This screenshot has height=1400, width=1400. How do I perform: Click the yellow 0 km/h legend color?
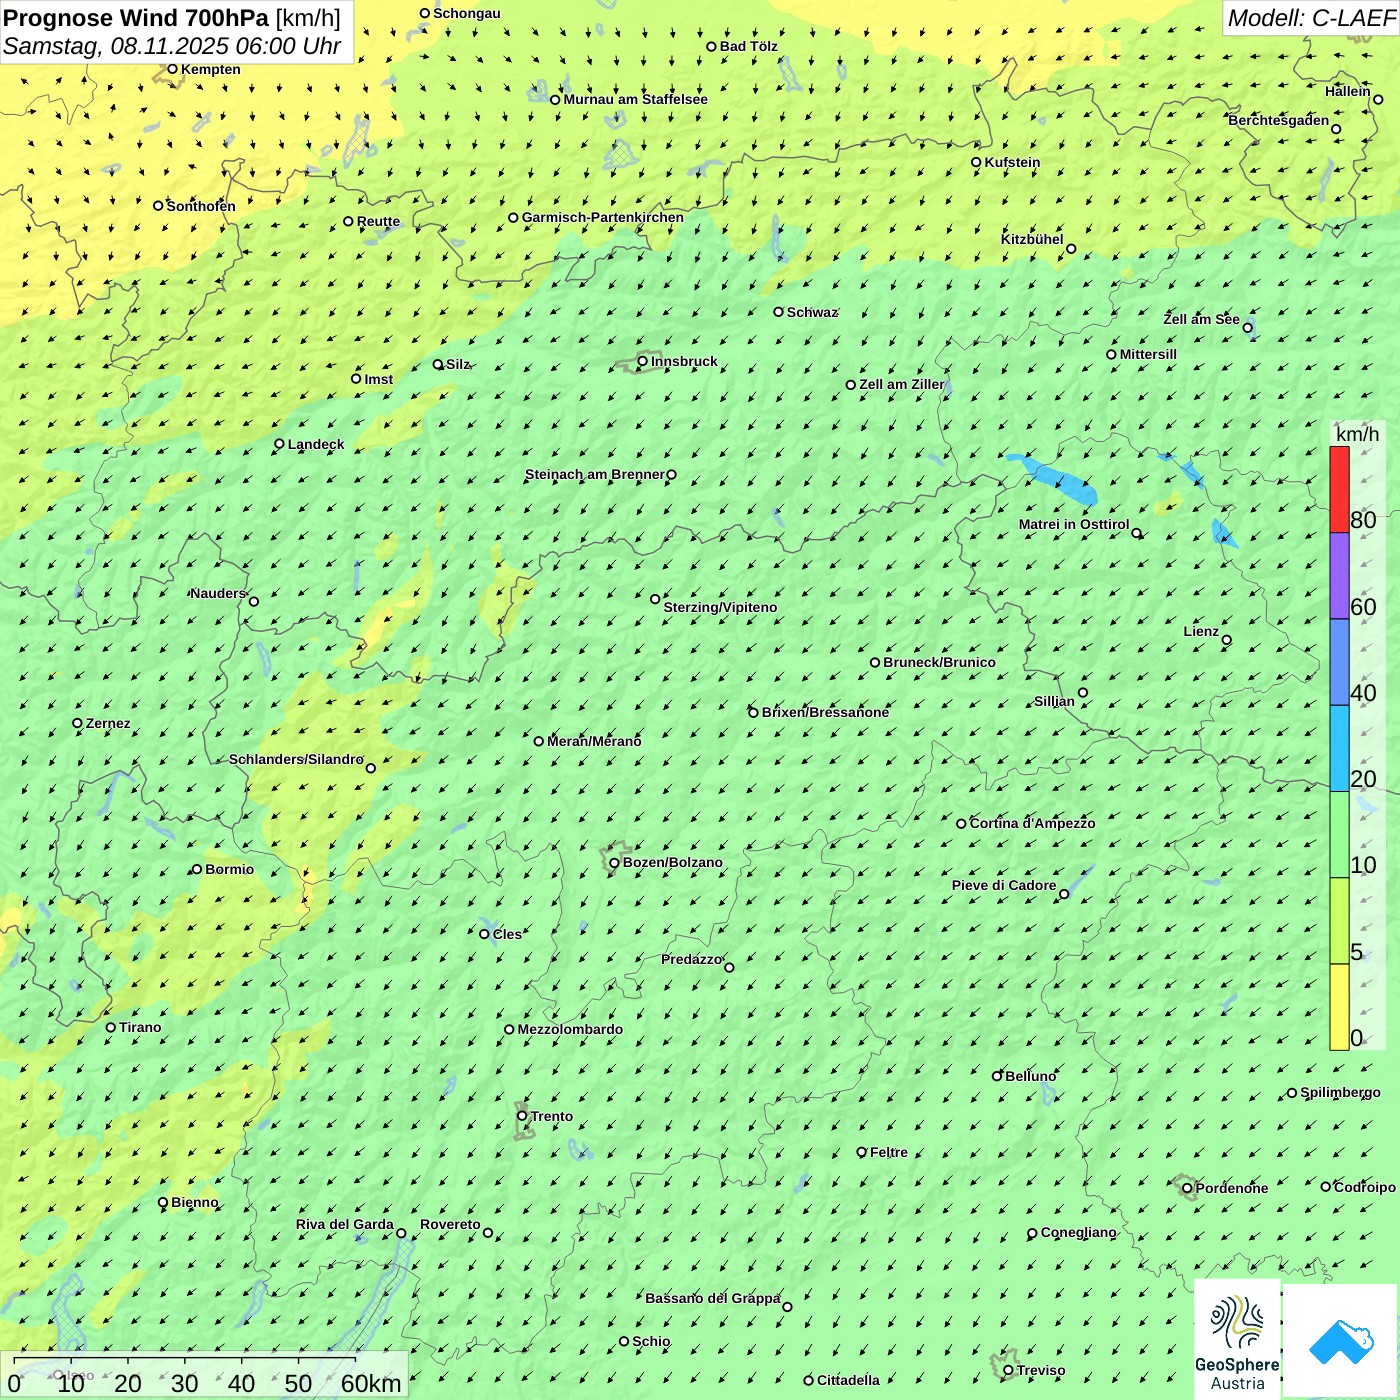pos(1339,1007)
